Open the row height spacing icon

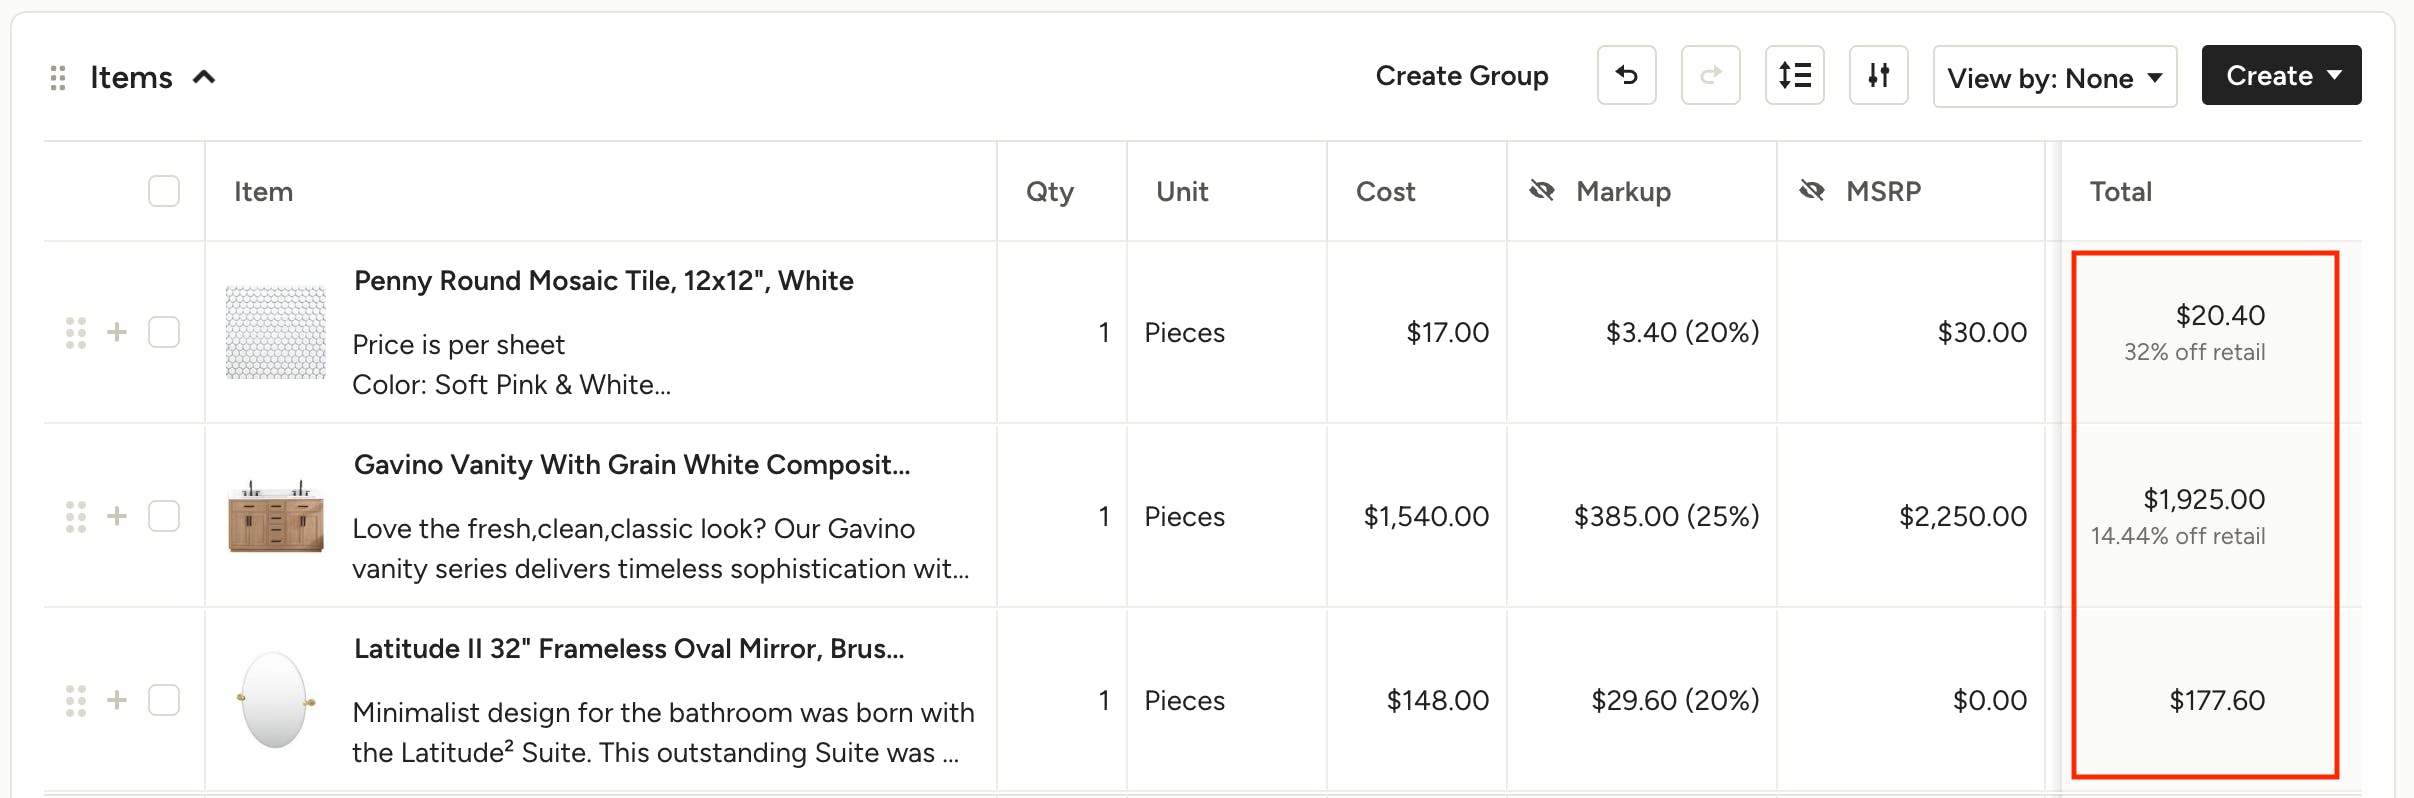tap(1794, 75)
